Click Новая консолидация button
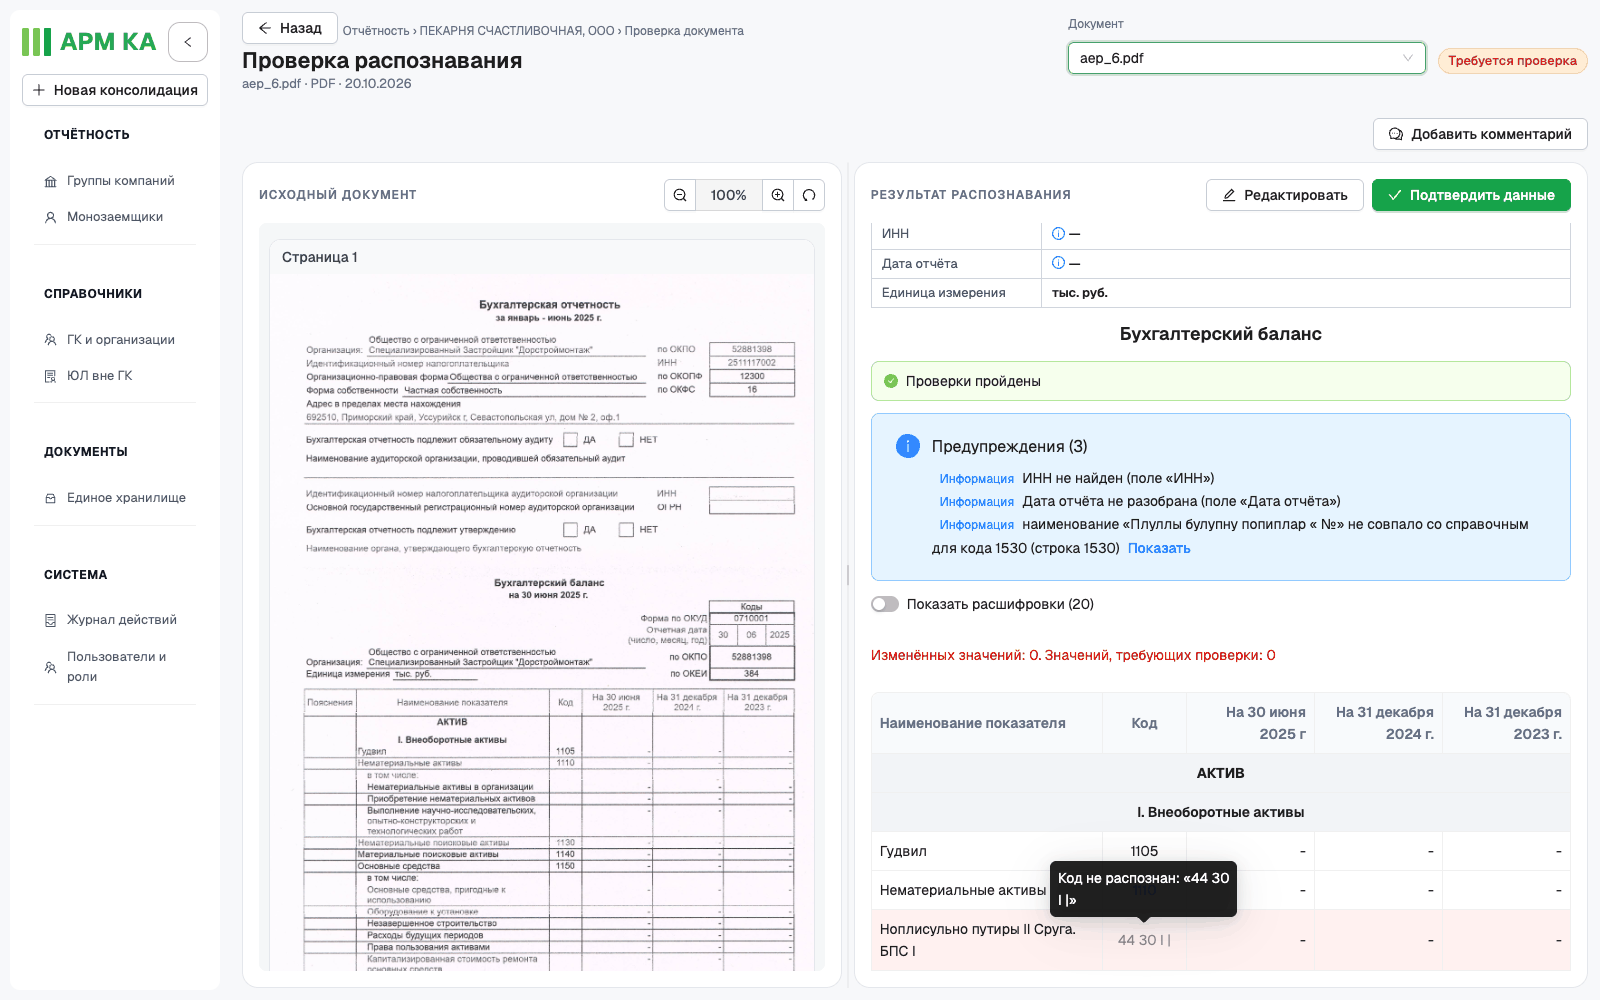Viewport: 1600px width, 1000px height. [115, 90]
